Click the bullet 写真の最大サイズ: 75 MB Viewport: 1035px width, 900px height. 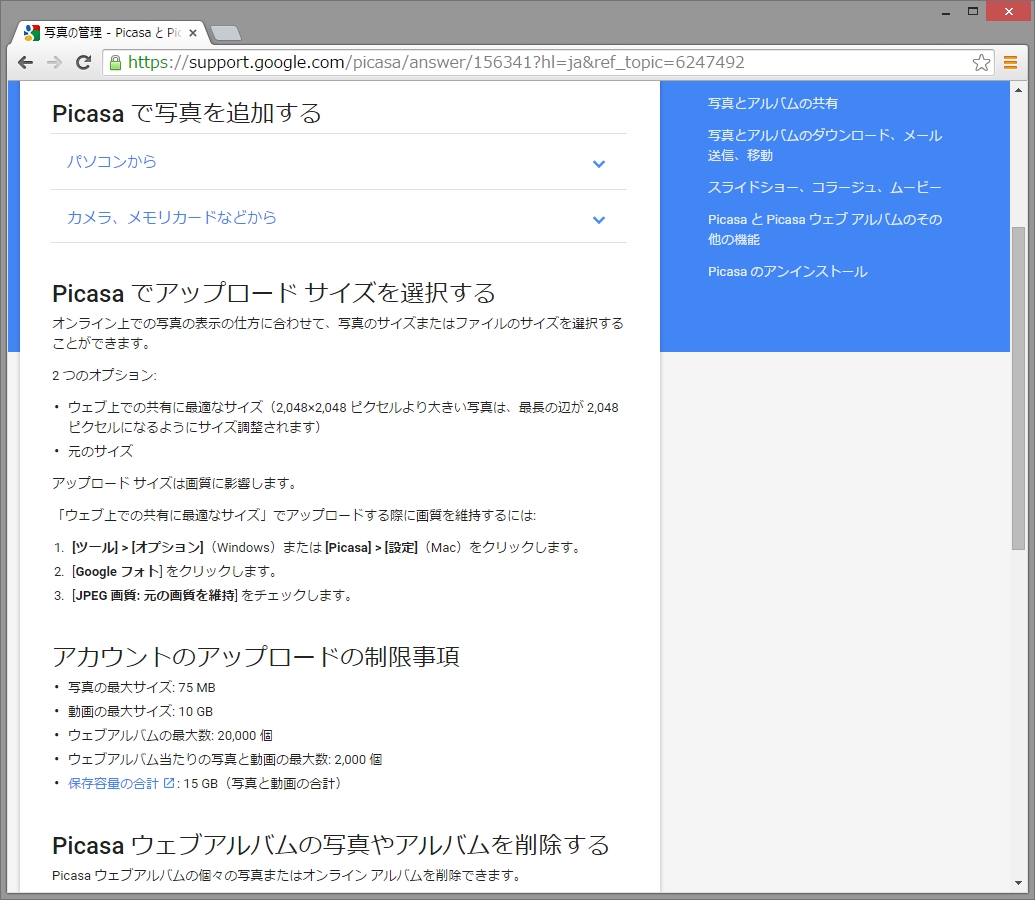pos(142,687)
